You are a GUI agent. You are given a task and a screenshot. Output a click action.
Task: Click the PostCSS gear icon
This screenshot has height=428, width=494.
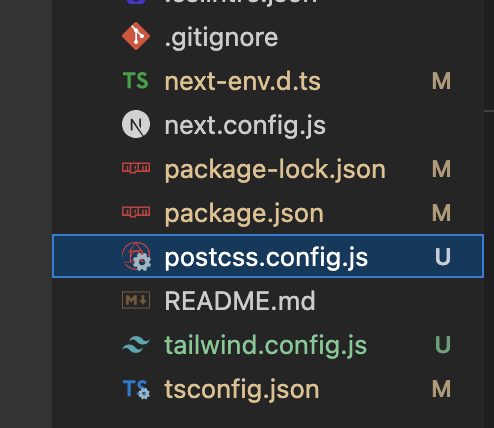tap(136, 256)
